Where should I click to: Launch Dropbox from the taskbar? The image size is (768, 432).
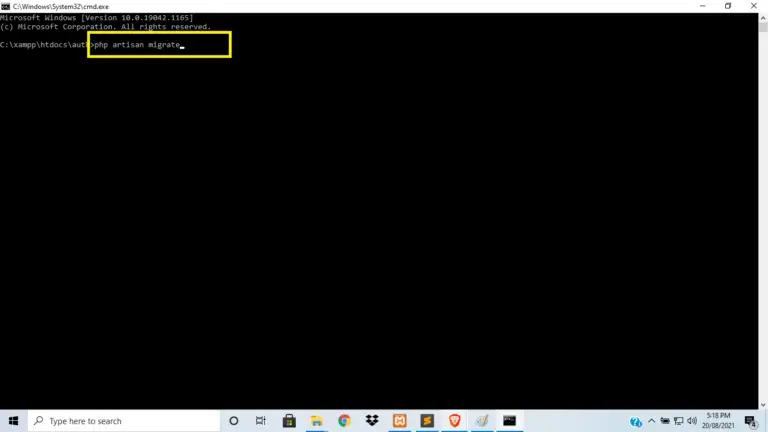(372, 421)
